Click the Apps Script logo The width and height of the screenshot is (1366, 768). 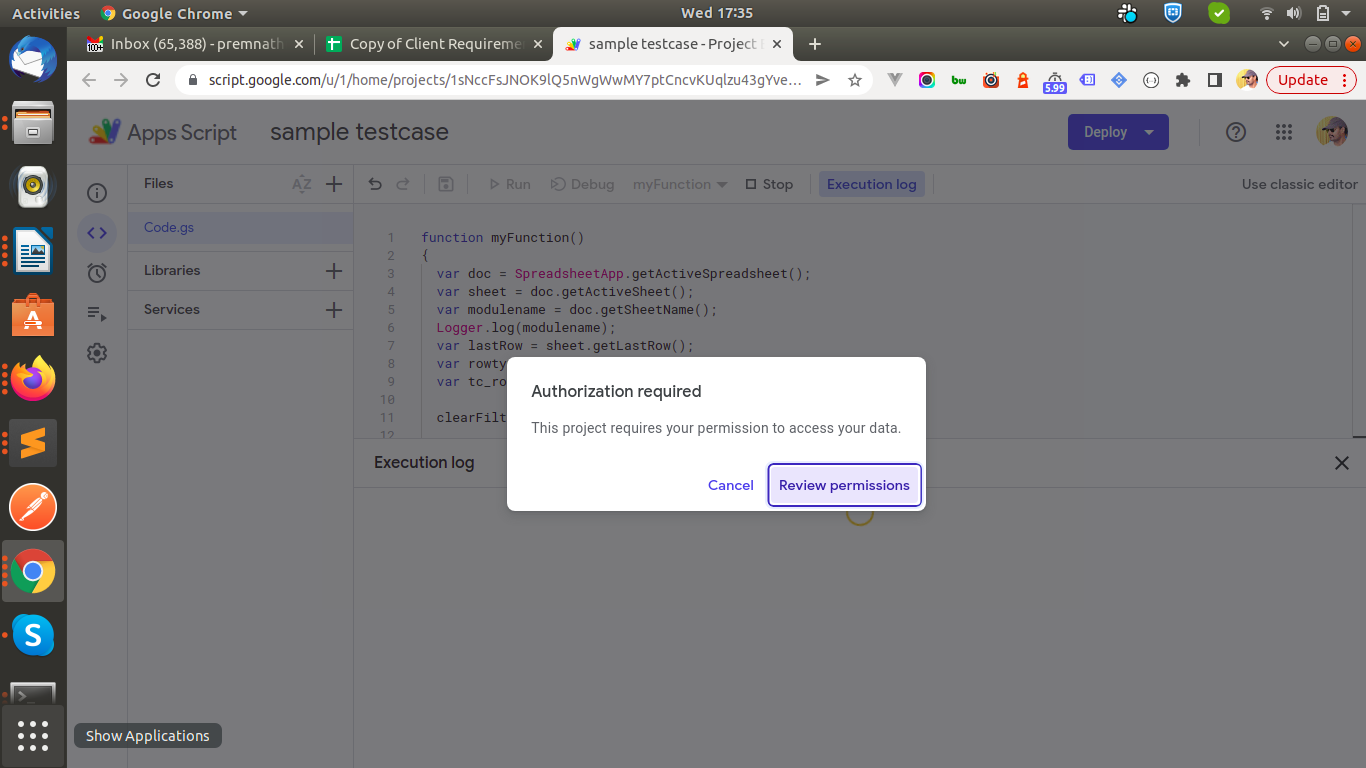[163, 132]
